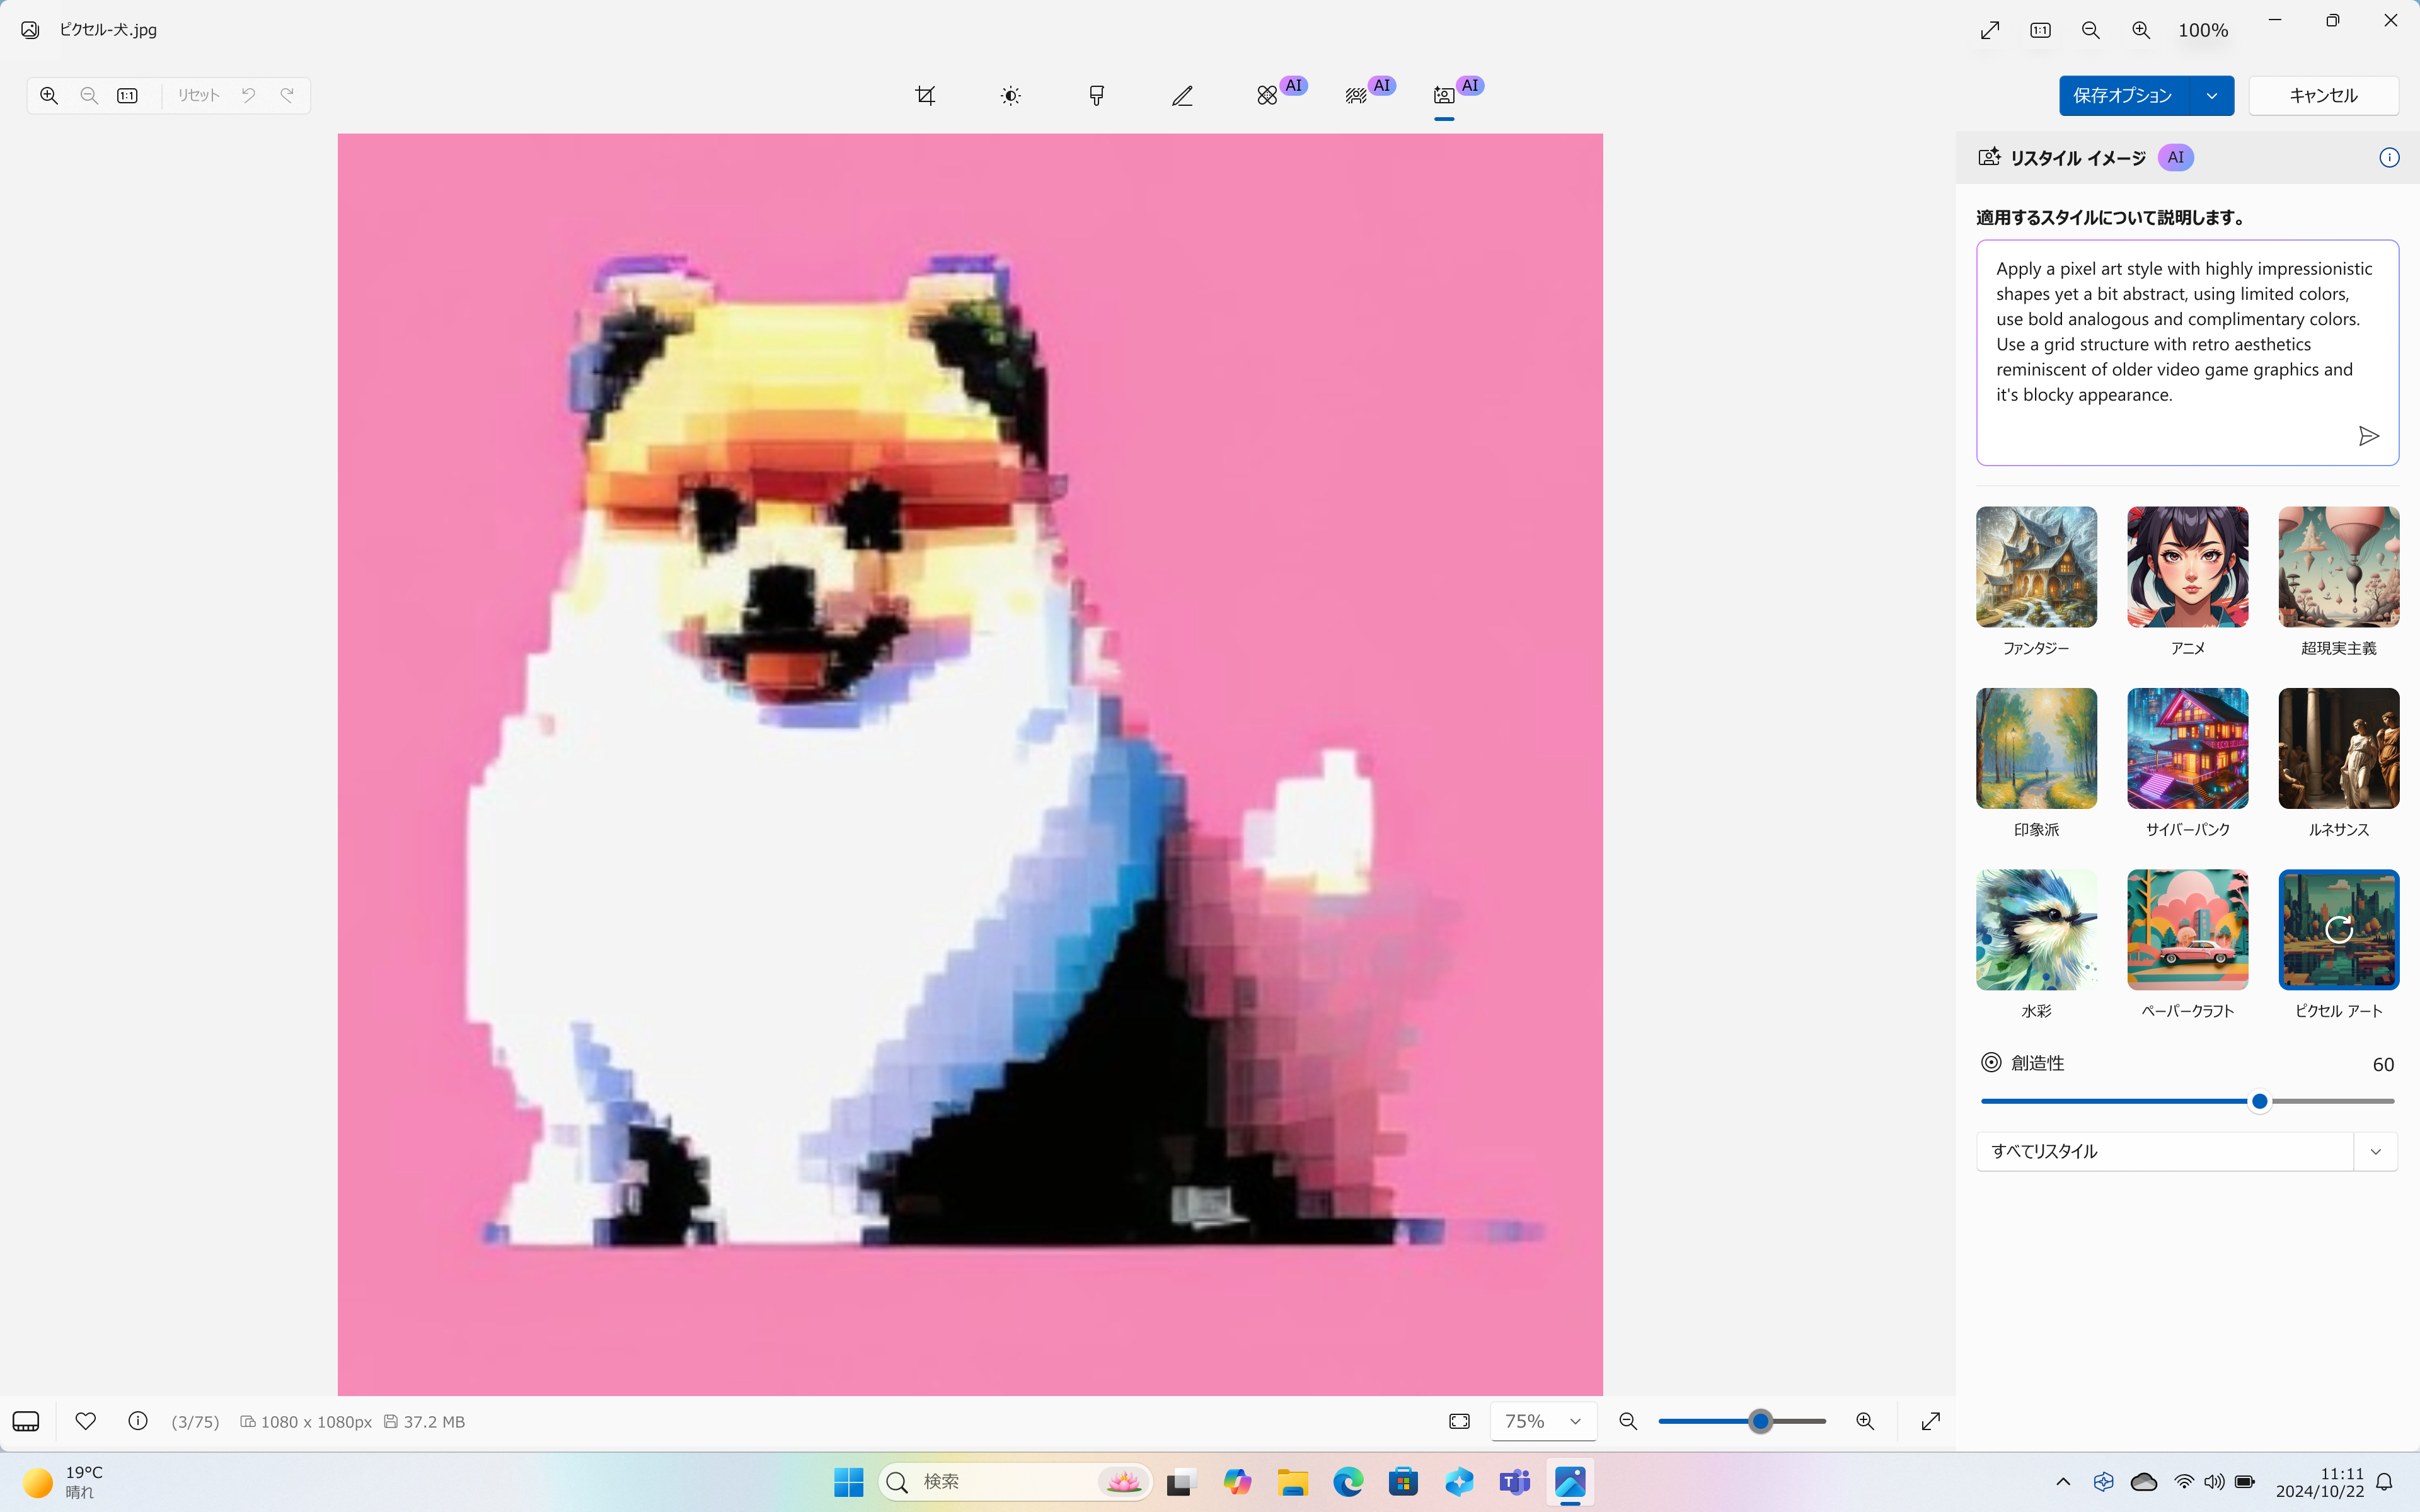The height and width of the screenshot is (1512, 2420).
Task: Adjust the 創造性 slider handle
Action: 2259,1102
